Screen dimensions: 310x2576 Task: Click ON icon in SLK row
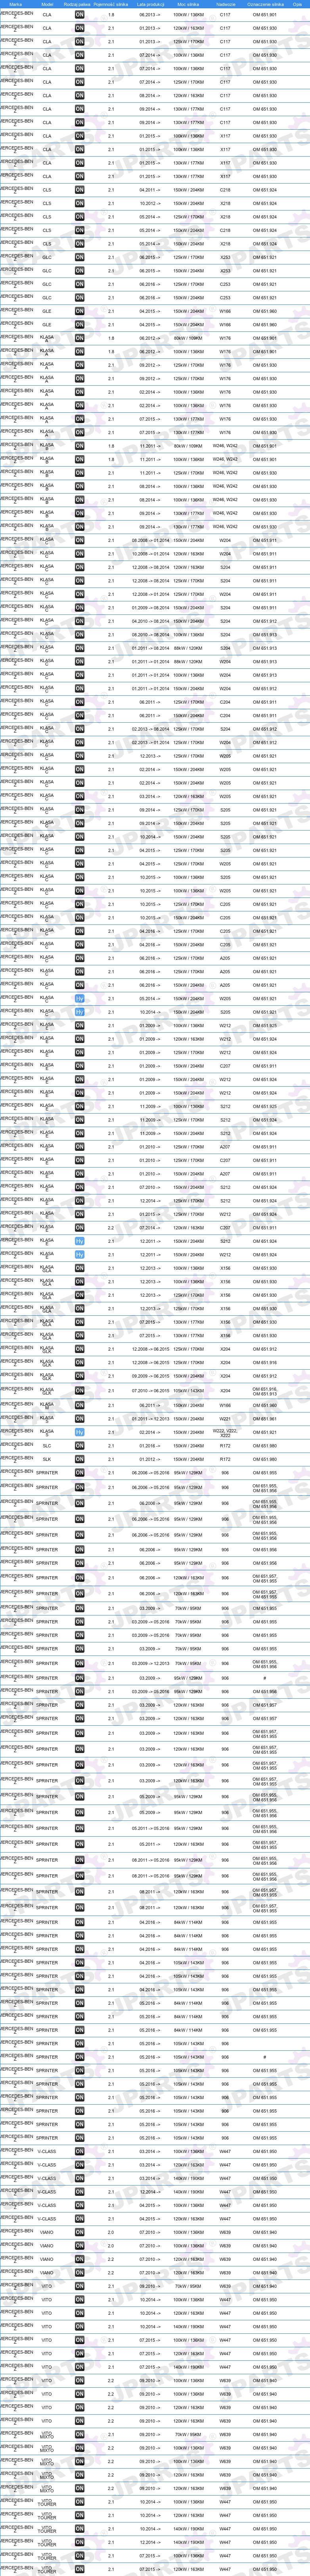(x=80, y=1459)
